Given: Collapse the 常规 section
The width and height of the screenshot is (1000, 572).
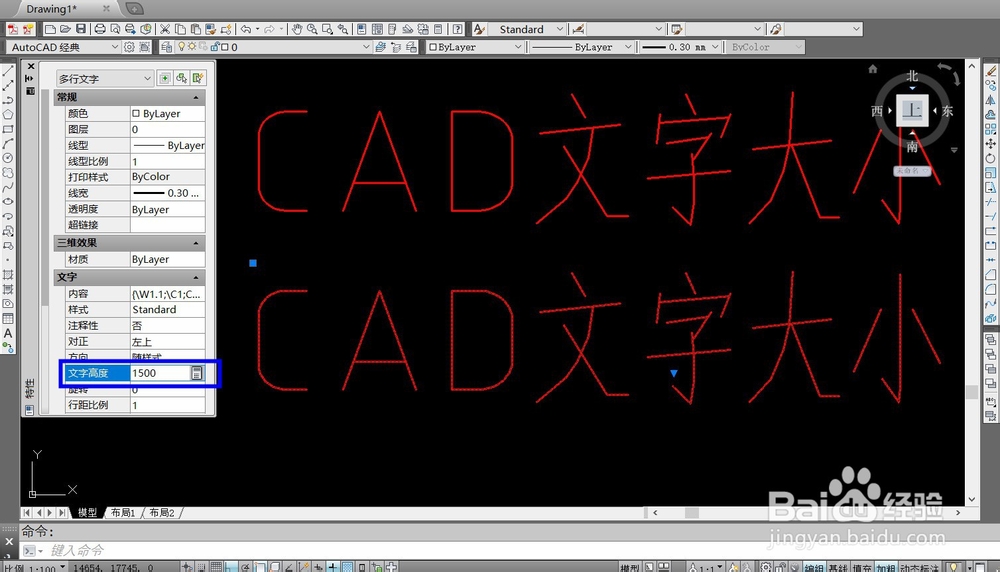Looking at the screenshot, I should tap(196, 98).
